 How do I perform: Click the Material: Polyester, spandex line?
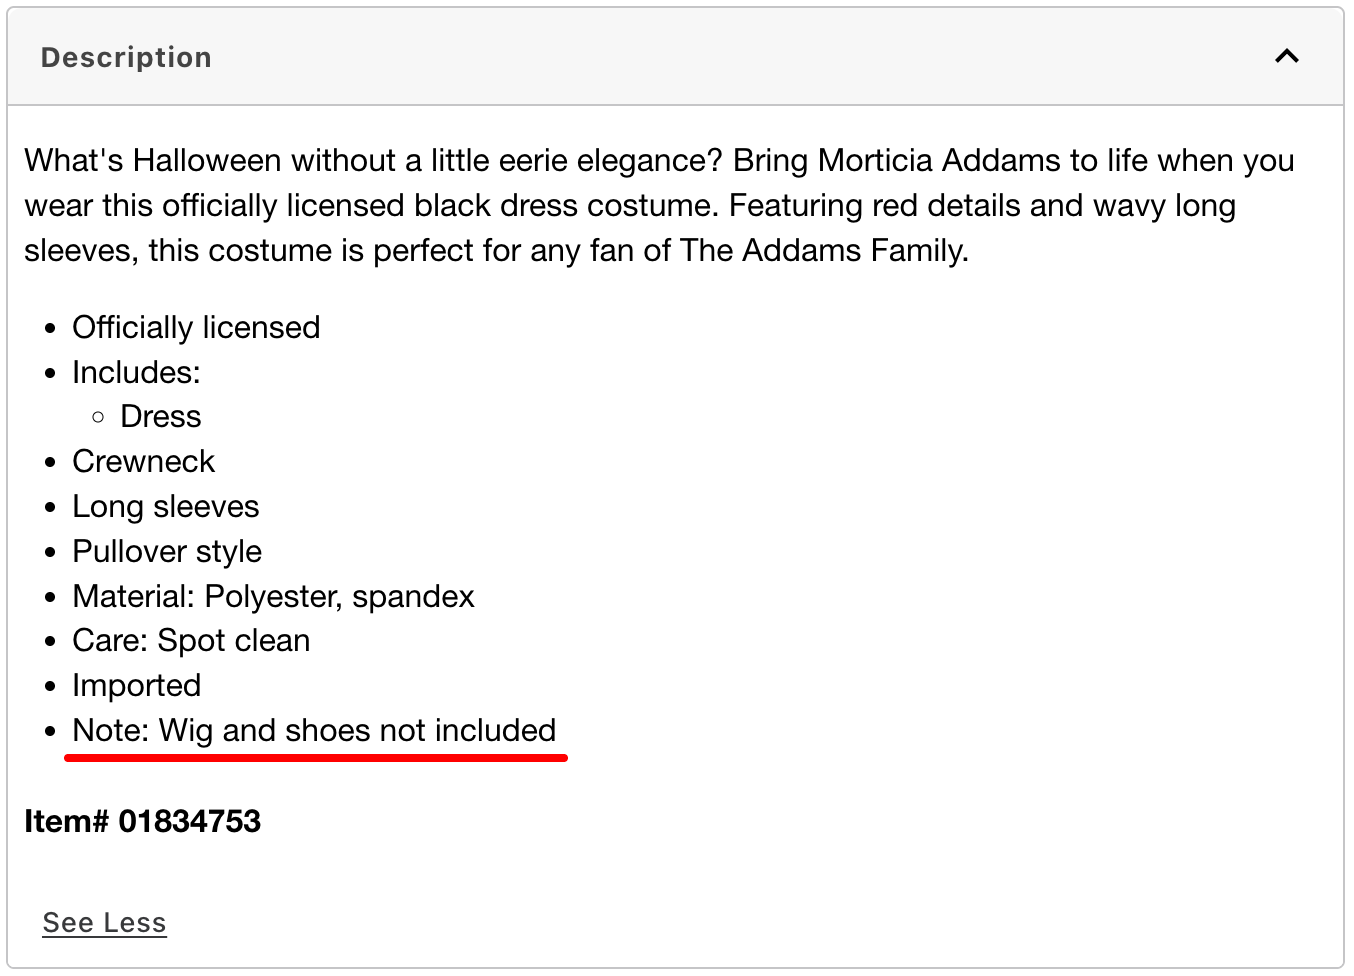tap(273, 596)
